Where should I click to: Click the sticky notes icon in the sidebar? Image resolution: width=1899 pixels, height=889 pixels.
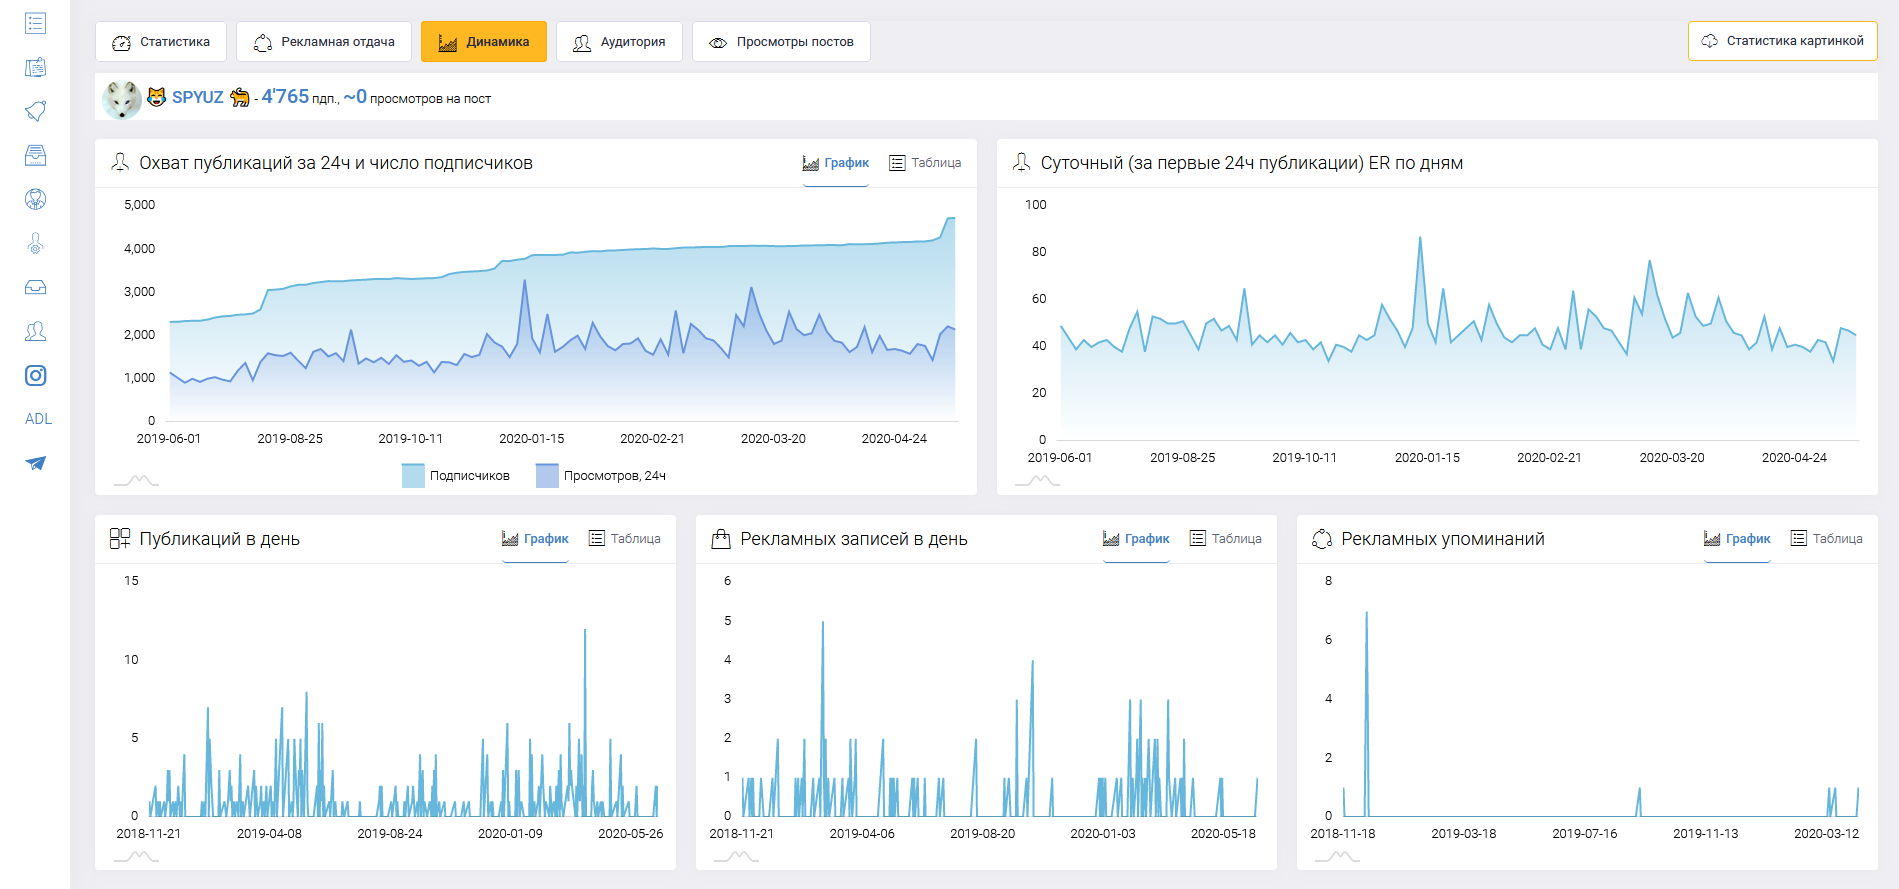(x=35, y=67)
